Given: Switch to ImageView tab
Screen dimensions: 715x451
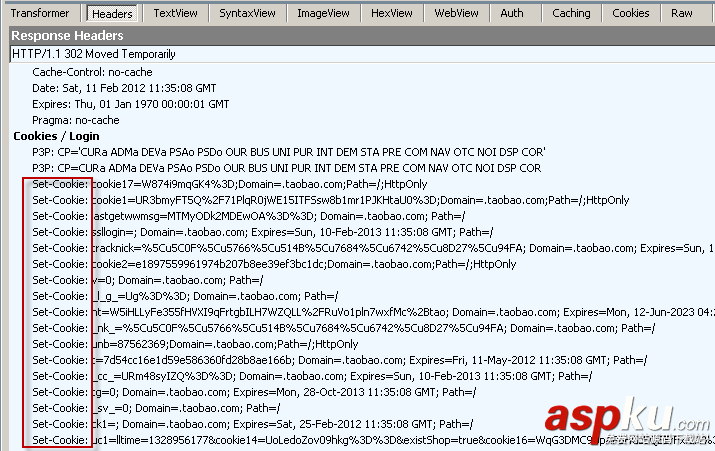Looking at the screenshot, I should (x=323, y=13).
